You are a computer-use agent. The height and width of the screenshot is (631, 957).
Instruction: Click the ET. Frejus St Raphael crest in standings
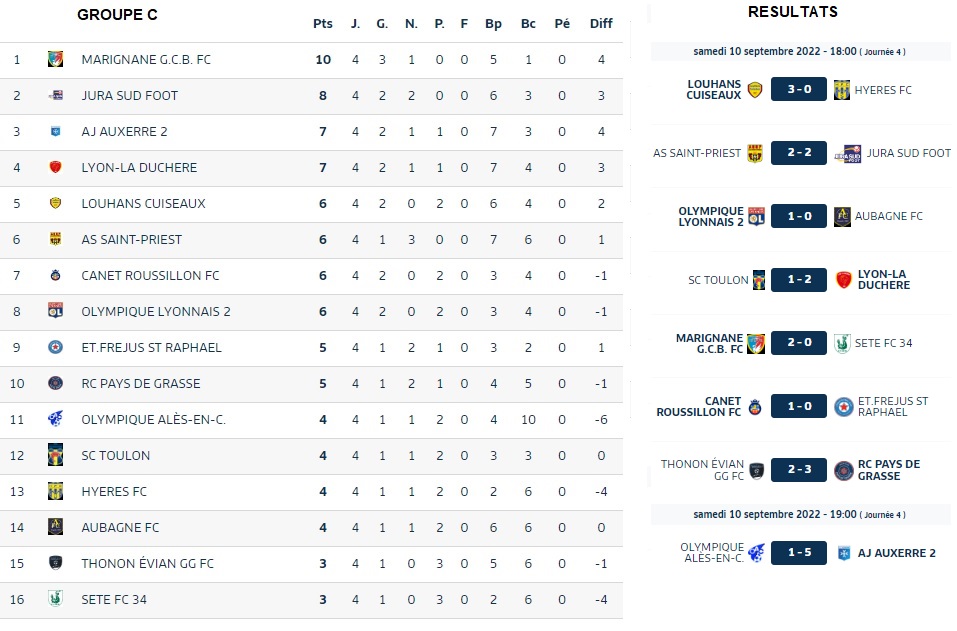click(x=56, y=347)
